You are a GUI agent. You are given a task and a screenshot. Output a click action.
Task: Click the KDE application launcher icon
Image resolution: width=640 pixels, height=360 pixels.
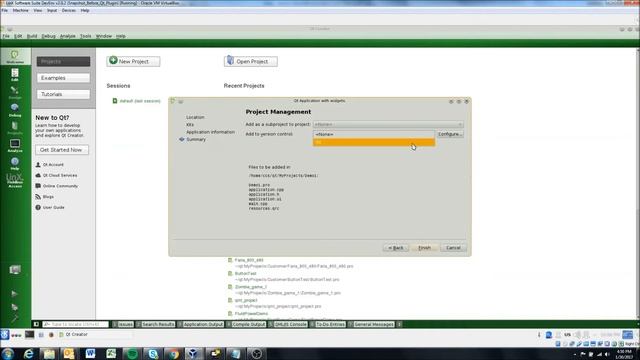[5, 335]
